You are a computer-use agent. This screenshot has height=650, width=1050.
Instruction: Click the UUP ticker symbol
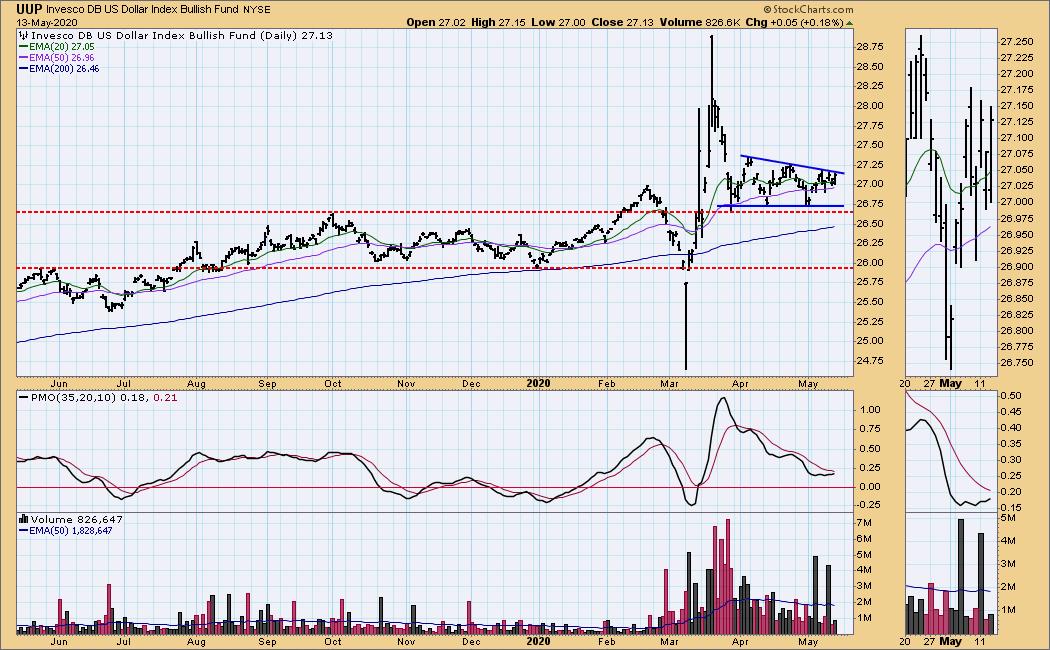(x=29, y=9)
